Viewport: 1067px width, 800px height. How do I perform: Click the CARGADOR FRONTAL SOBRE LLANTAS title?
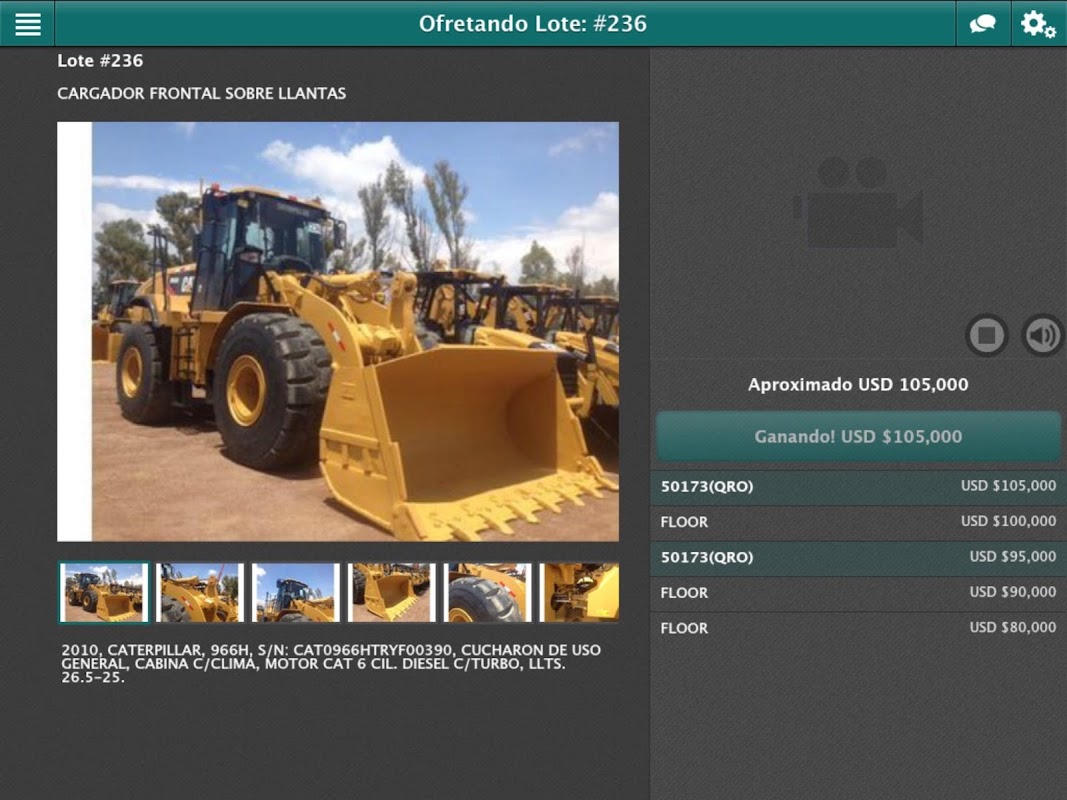[x=201, y=93]
